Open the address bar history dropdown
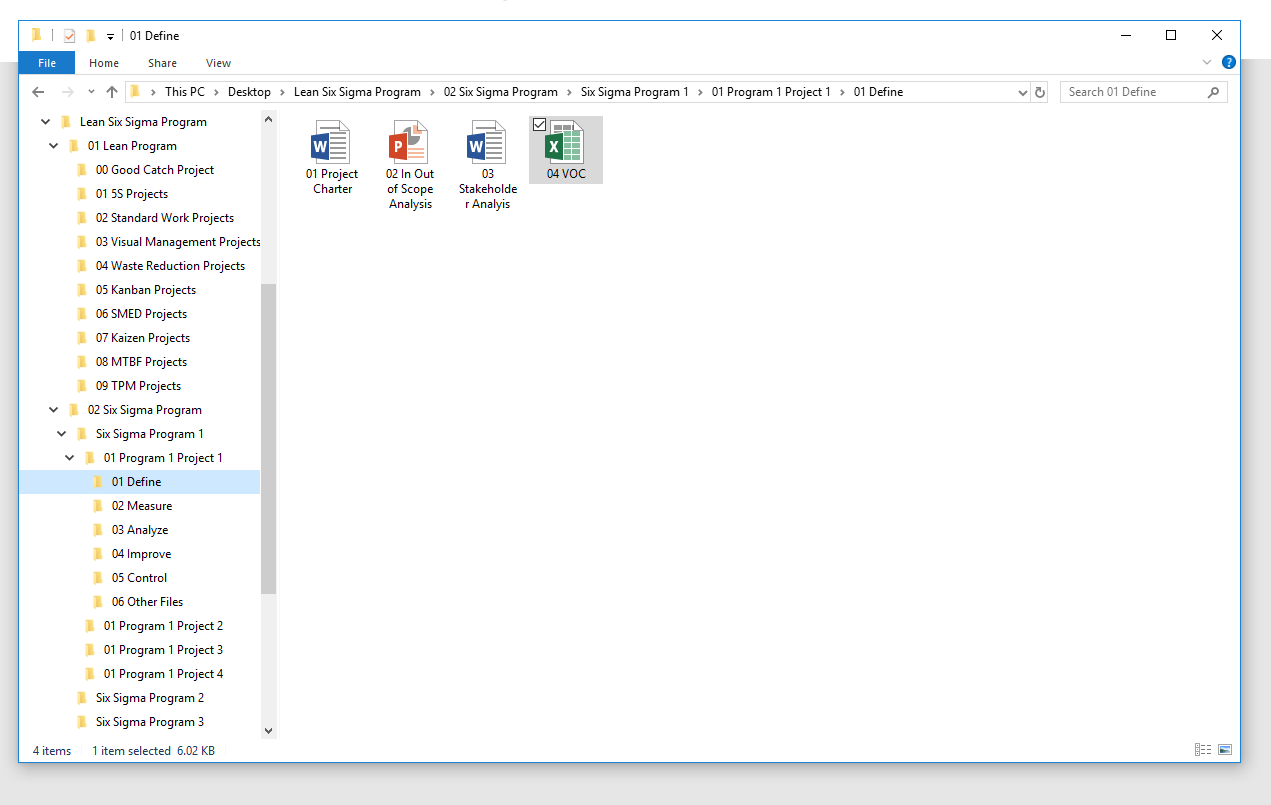 tap(1022, 92)
